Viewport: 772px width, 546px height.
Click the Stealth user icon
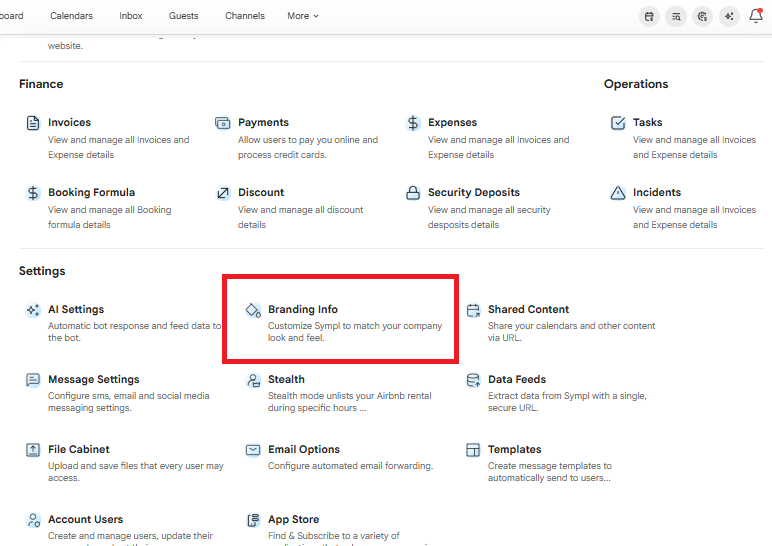pos(253,380)
